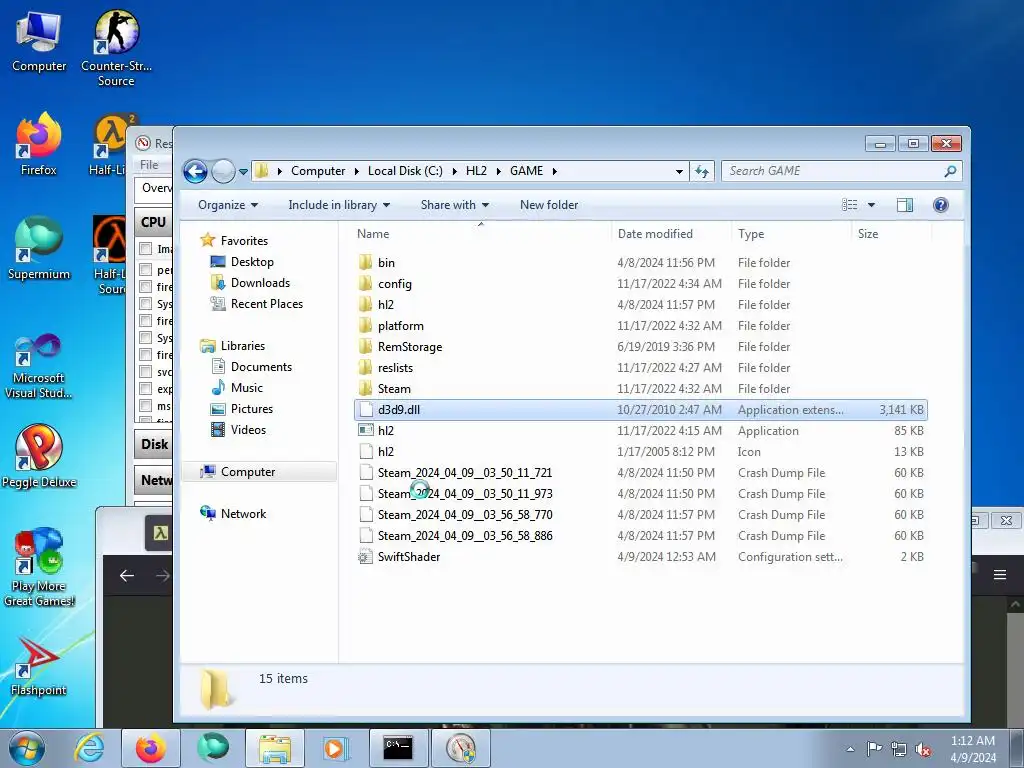The height and width of the screenshot is (768, 1024).
Task: Select Steam_2024_04_09__03_56_58_886 crash dump
Action: pos(640,536)
